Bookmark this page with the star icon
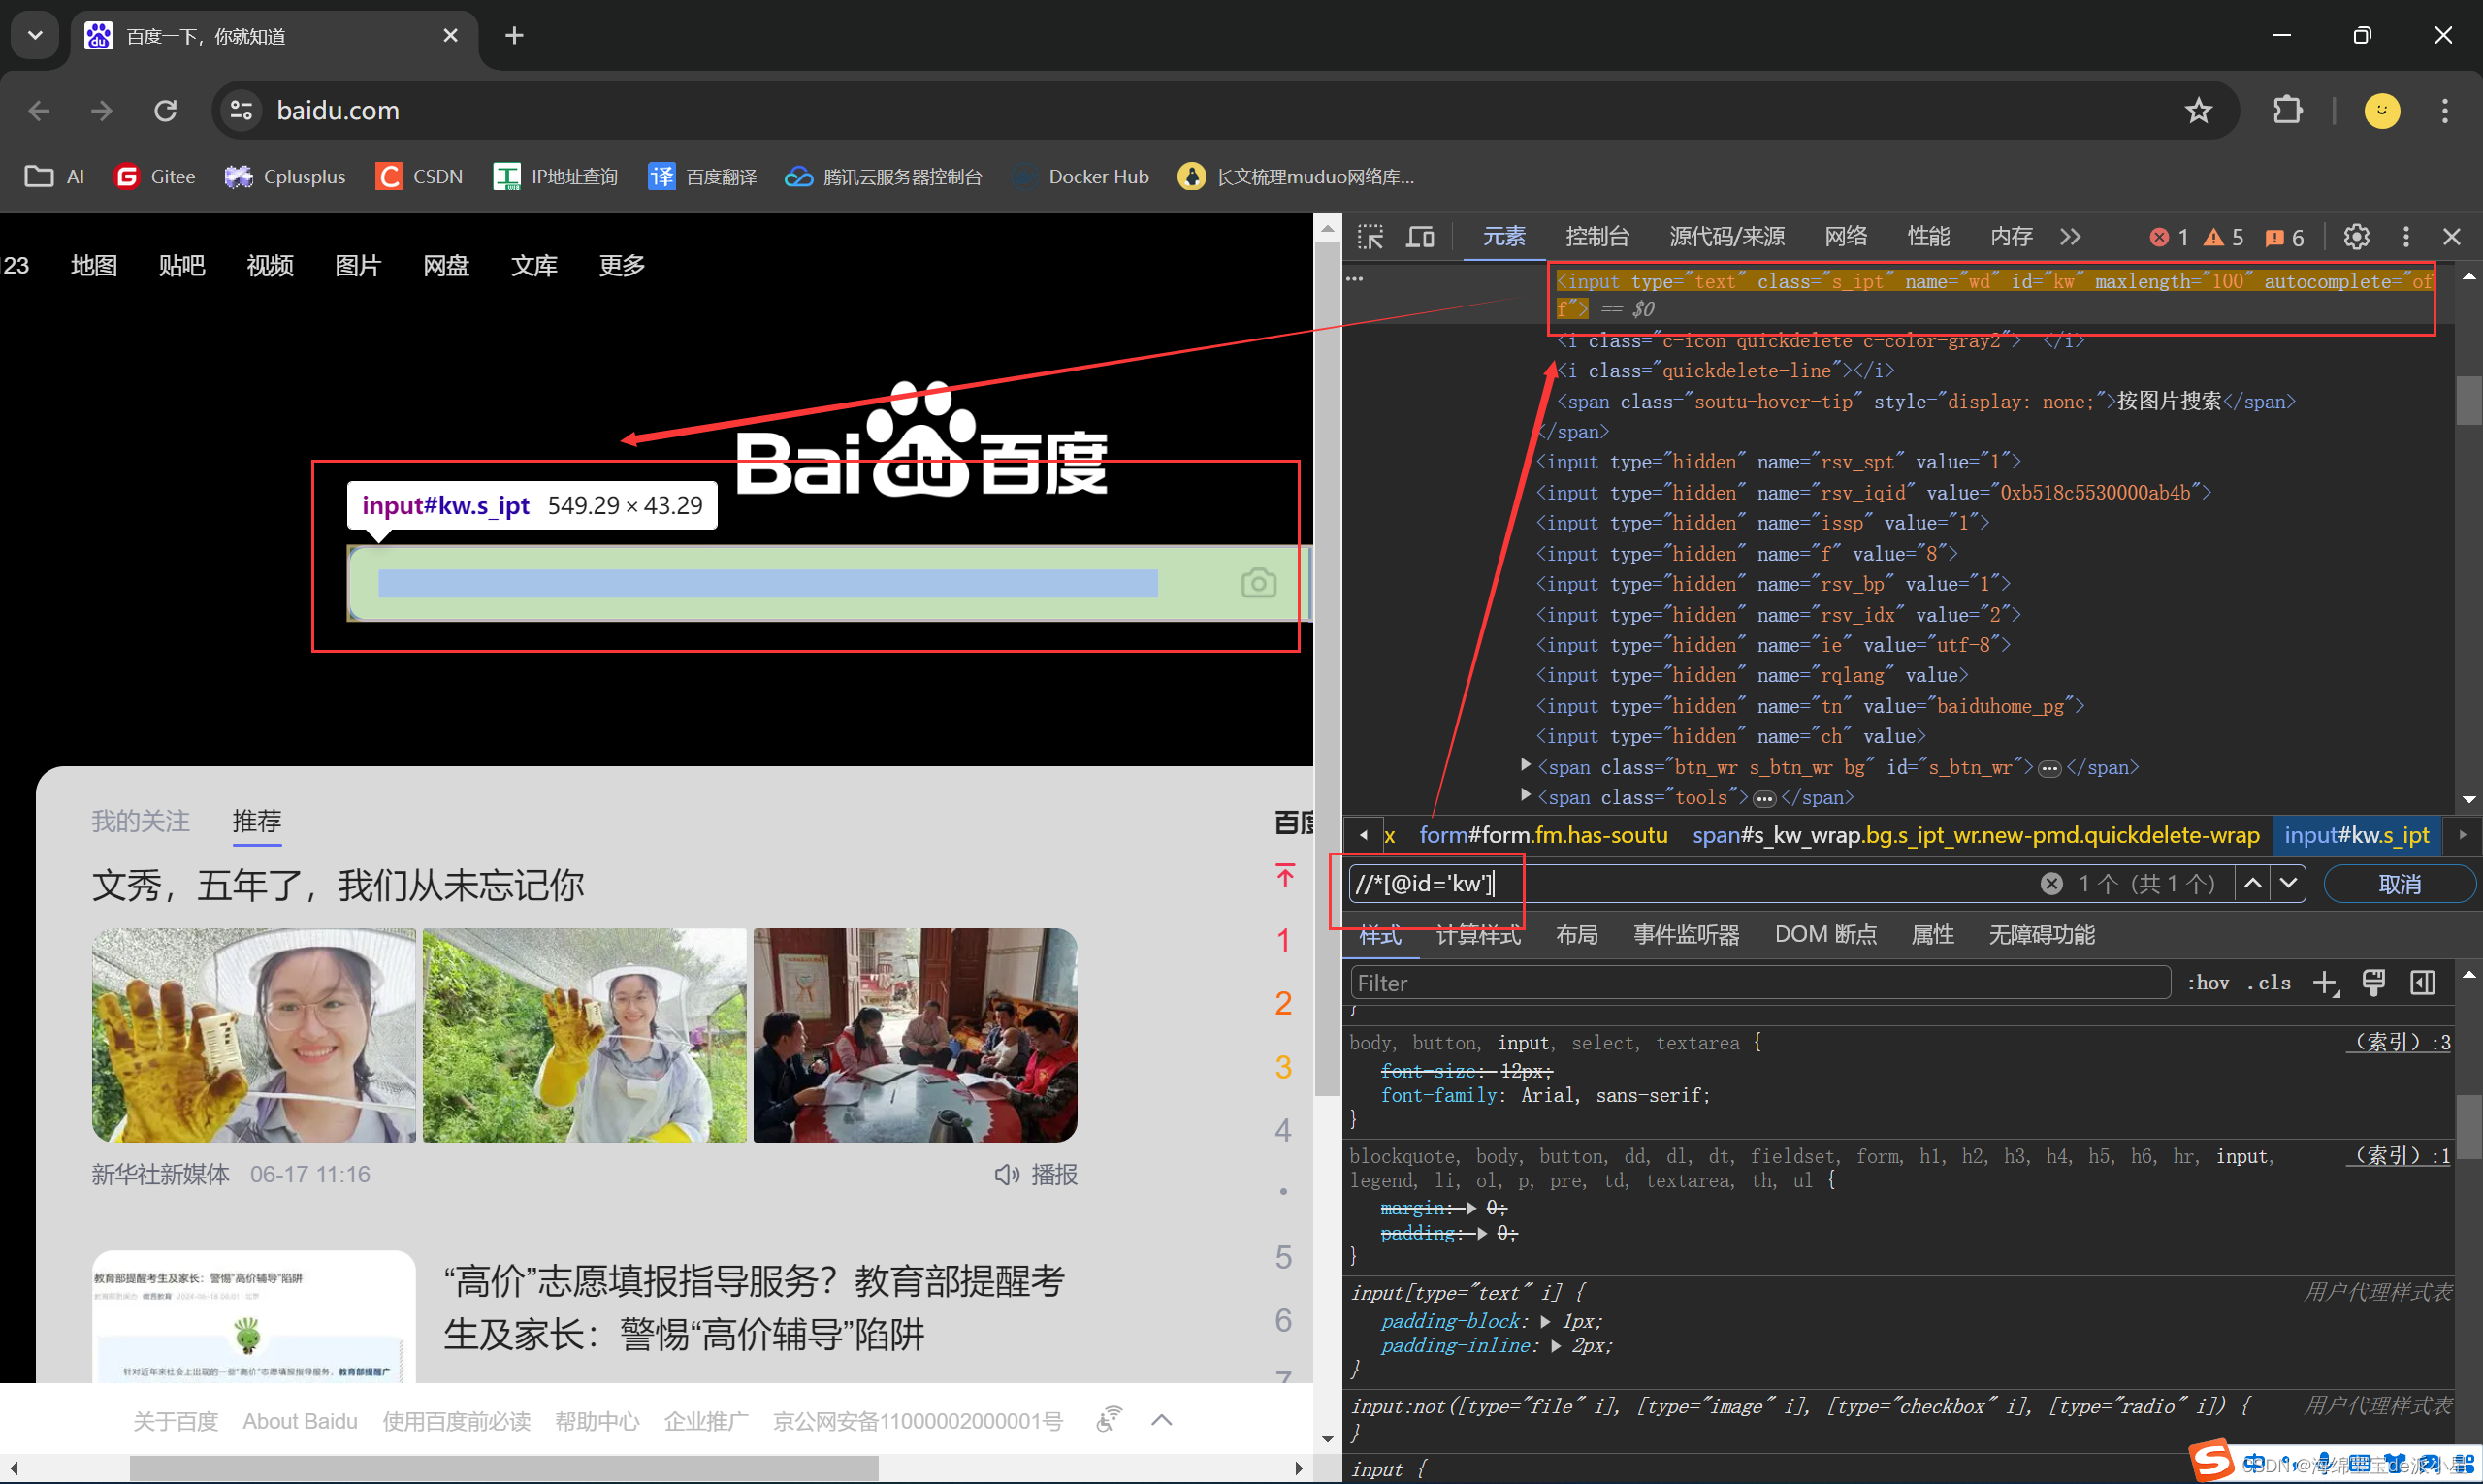Screen dimensions: 2483x1484 coord(2198,110)
